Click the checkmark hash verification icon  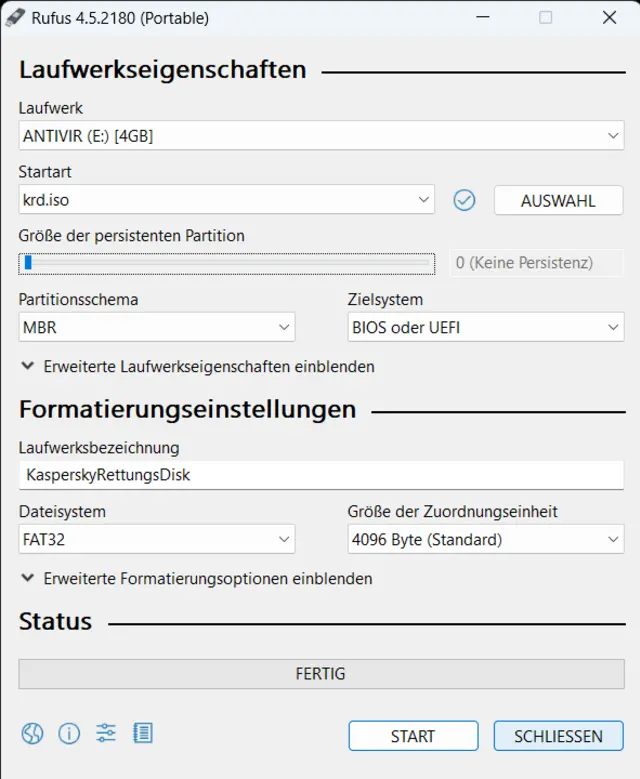tap(464, 200)
